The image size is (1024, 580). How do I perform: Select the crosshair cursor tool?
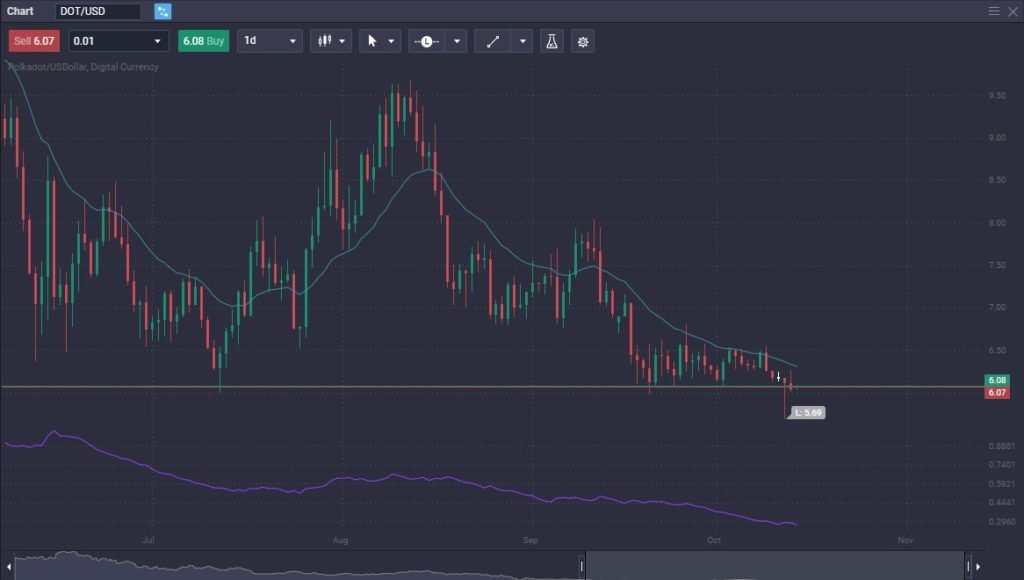point(371,41)
